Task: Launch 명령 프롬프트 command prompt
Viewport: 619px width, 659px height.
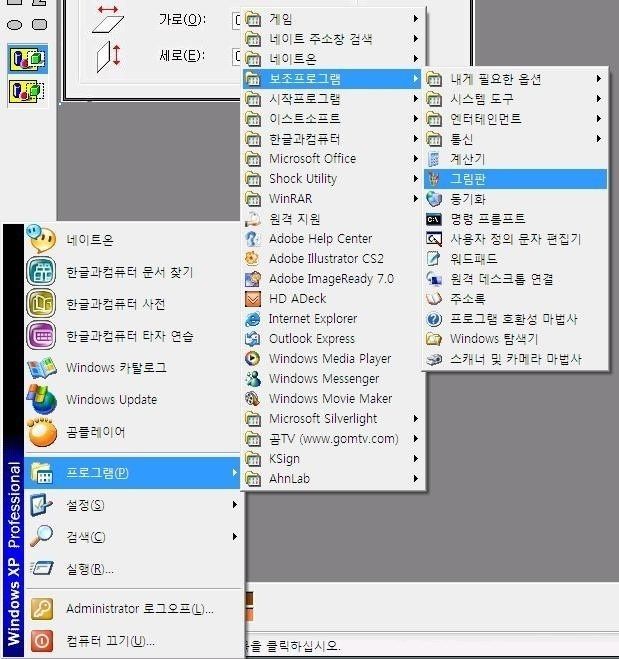Action: point(515,219)
